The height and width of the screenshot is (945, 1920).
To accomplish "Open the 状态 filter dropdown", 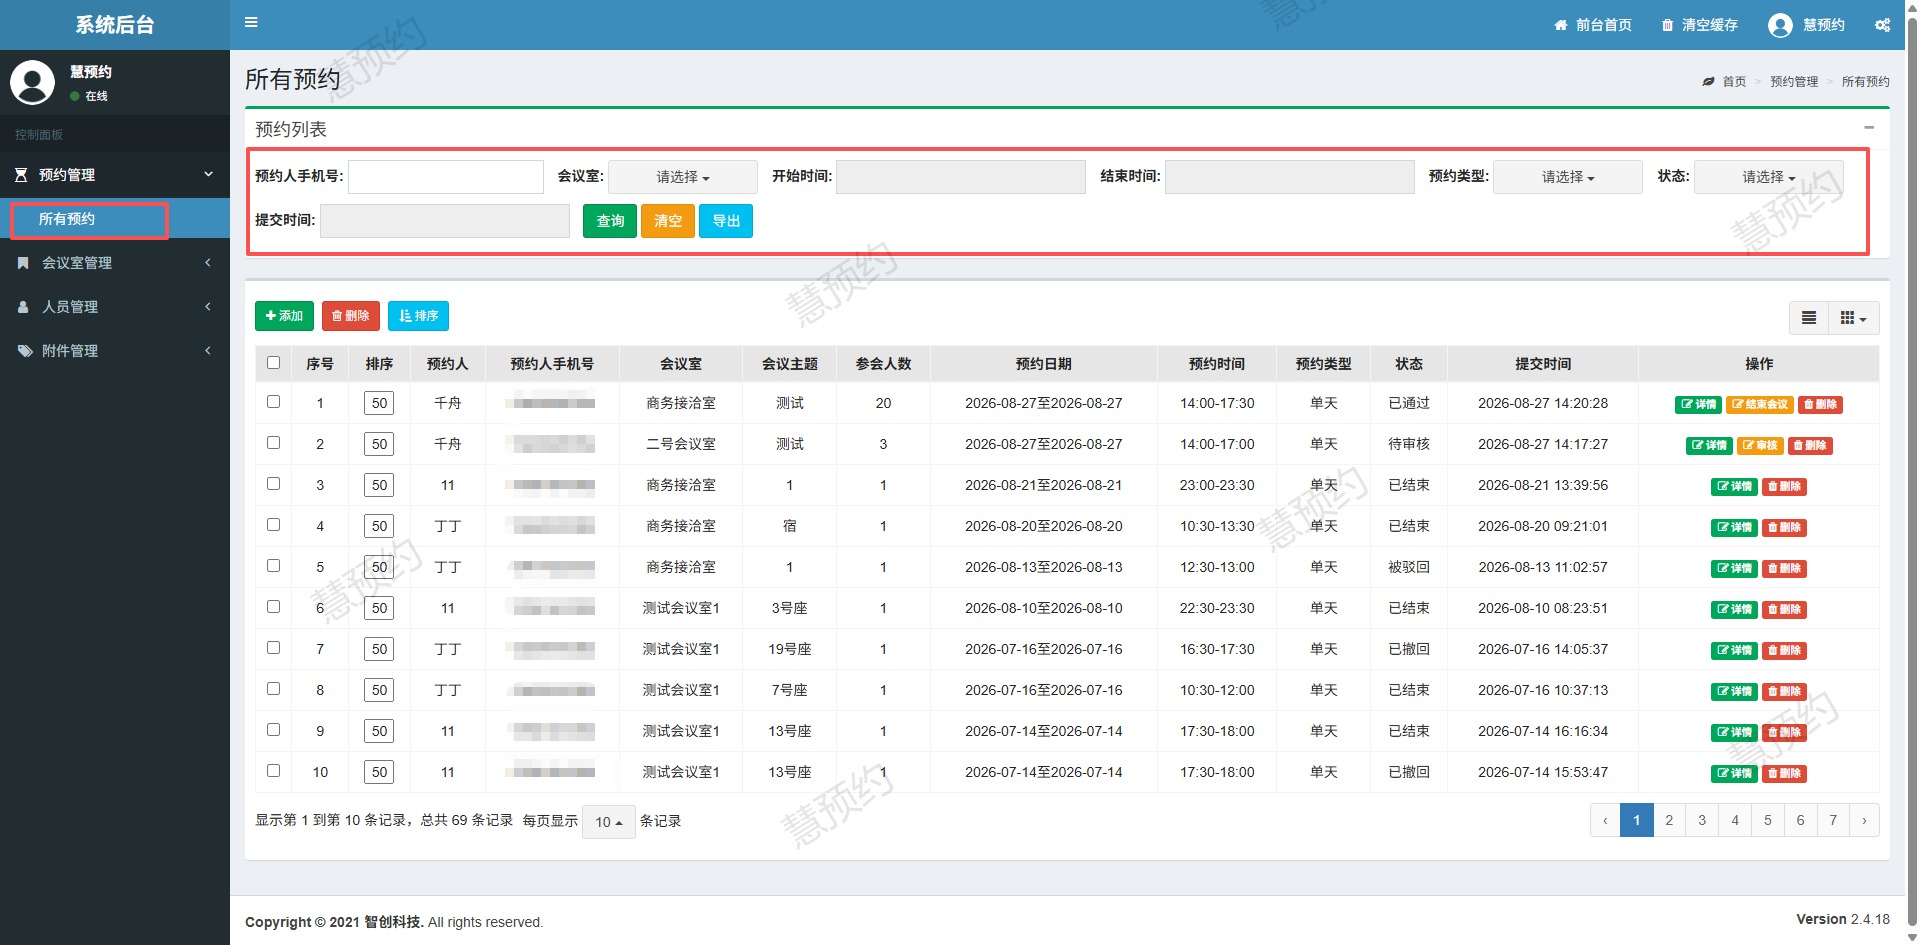I will pyautogui.click(x=1769, y=177).
